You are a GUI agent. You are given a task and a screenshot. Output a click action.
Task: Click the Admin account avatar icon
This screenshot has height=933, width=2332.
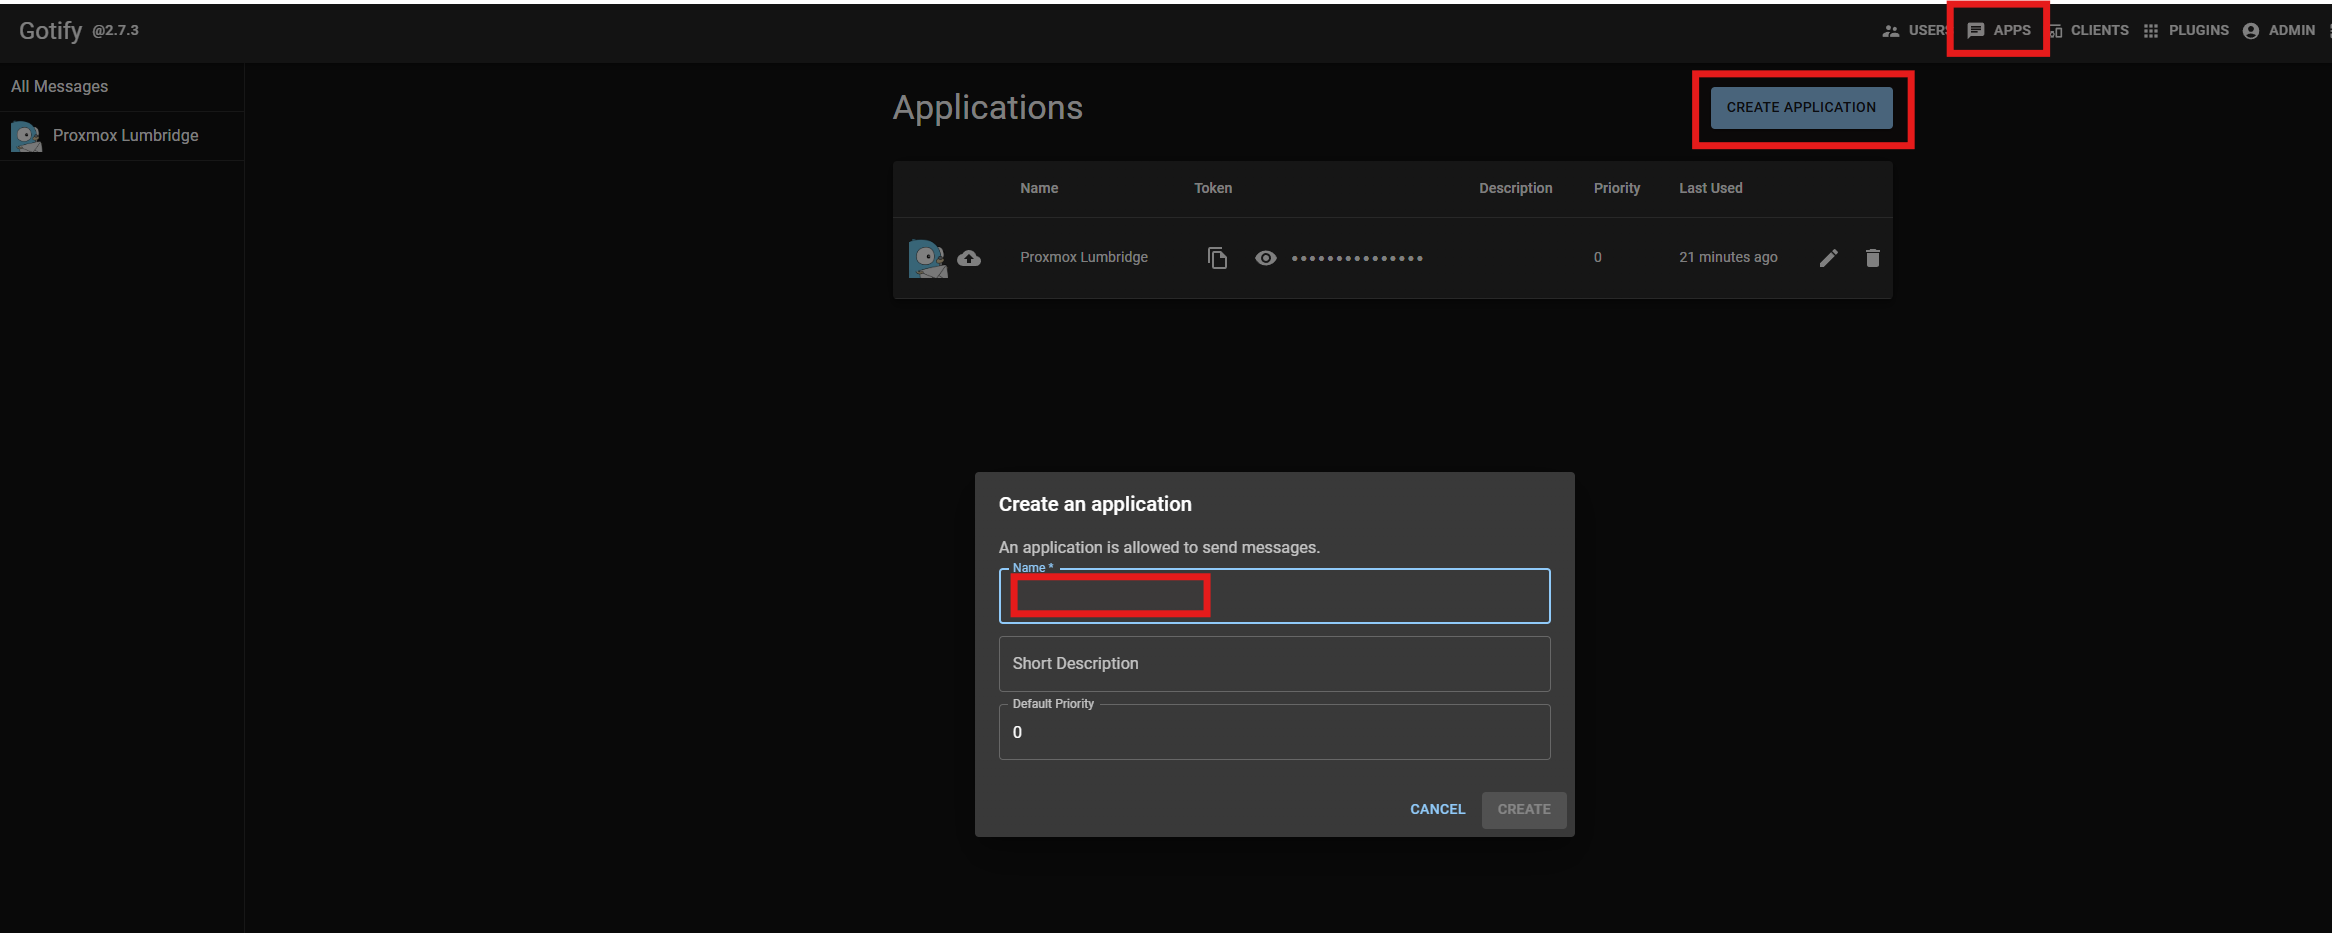point(2250,30)
